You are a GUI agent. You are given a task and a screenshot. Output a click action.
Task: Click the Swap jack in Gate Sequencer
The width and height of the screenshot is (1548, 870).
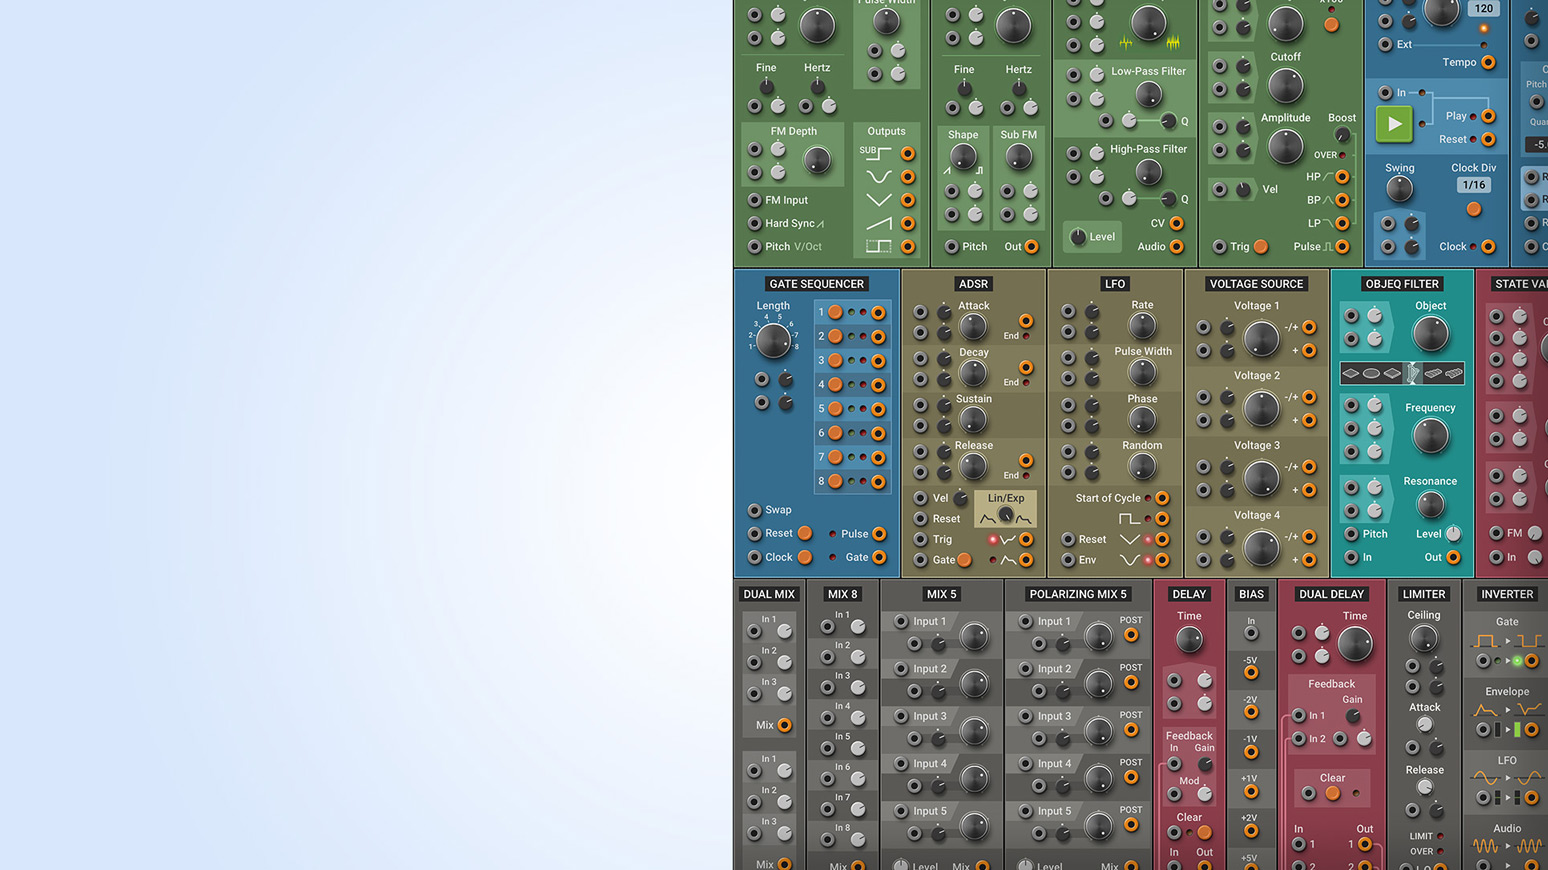755,510
